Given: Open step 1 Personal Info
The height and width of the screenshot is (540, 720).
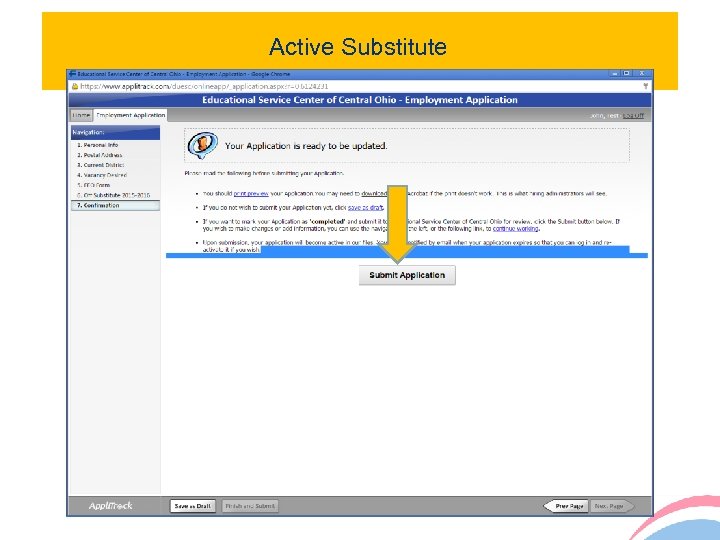Looking at the screenshot, I should (x=97, y=145).
